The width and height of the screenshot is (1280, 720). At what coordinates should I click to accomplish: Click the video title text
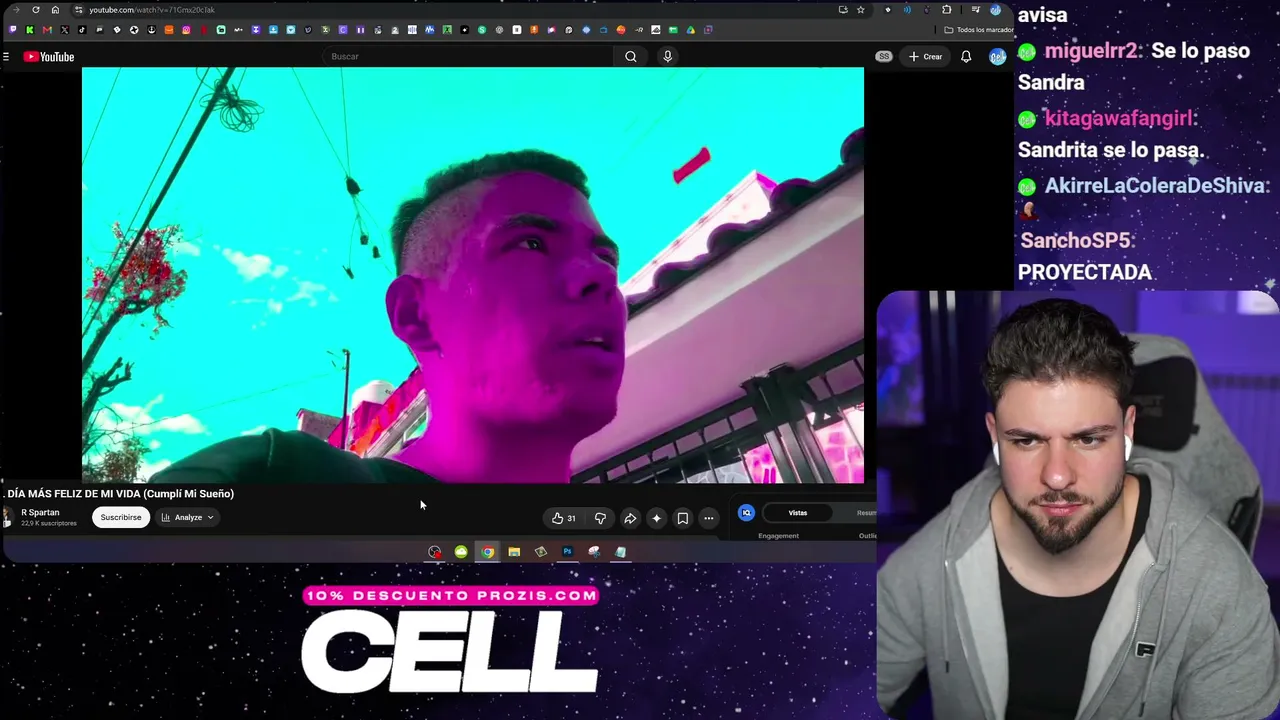tap(120, 494)
